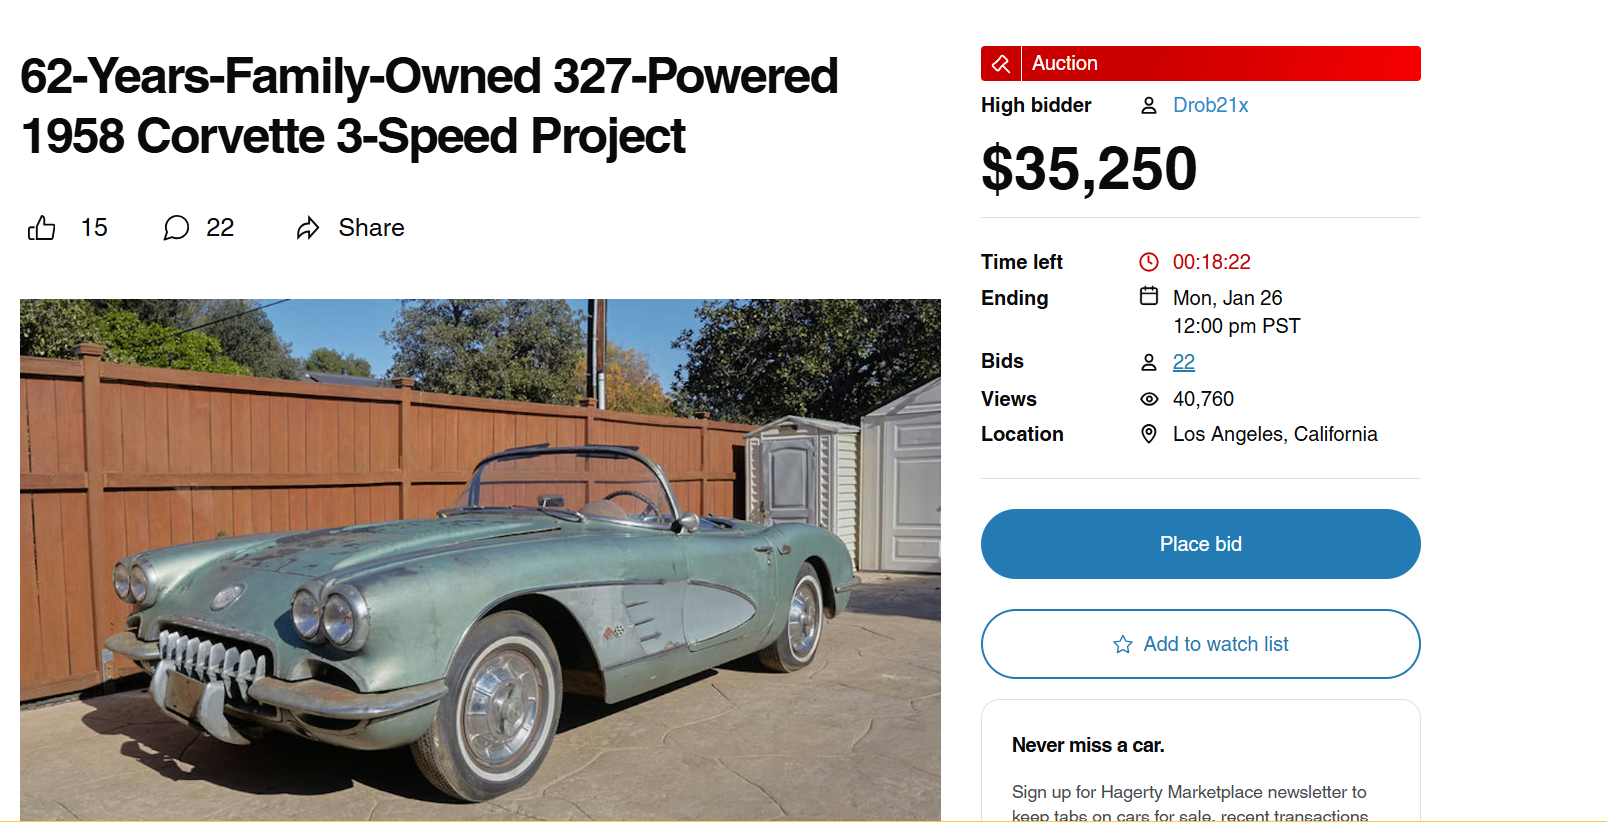The height and width of the screenshot is (822, 1607).
Task: Click the star icon inside Add to watch list
Action: [1121, 644]
